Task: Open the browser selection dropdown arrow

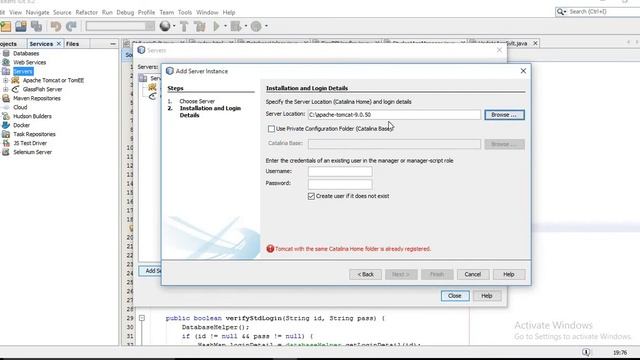Action: pyautogui.click(x=174, y=27)
